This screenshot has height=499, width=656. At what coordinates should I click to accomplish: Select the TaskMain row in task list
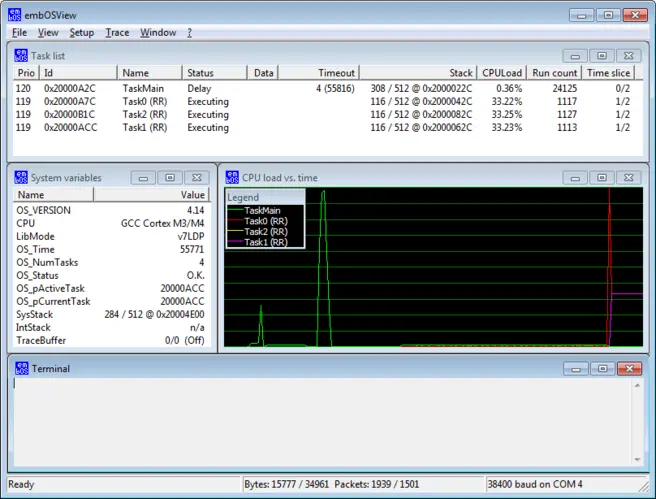tap(149, 88)
